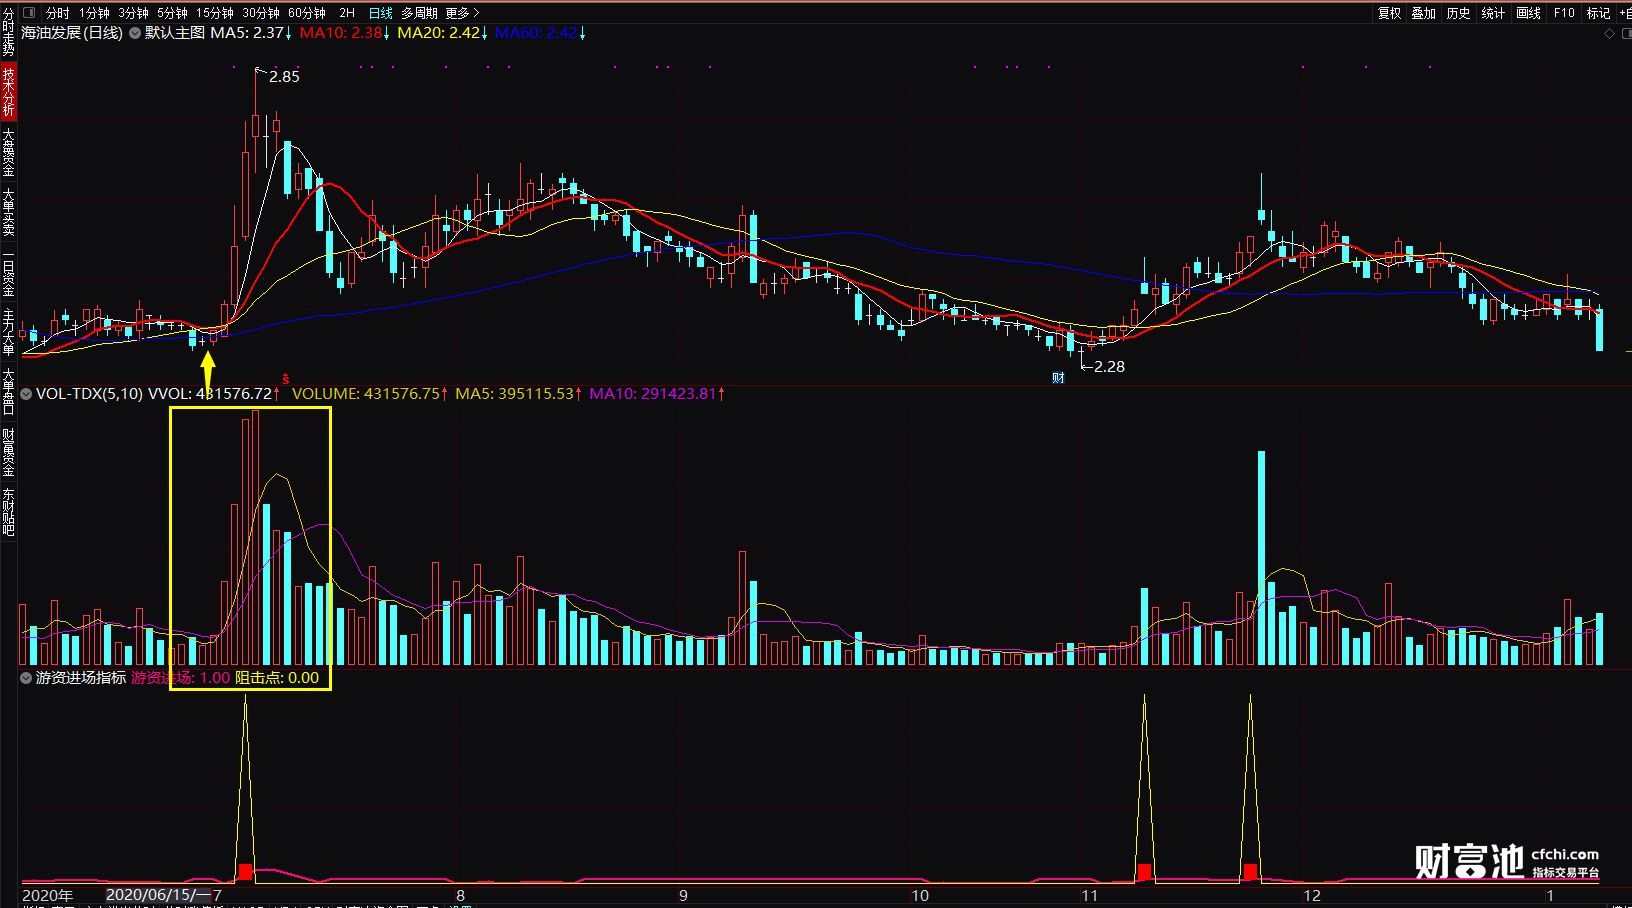Switch to the 2H period
The height and width of the screenshot is (908, 1632).
(x=347, y=13)
